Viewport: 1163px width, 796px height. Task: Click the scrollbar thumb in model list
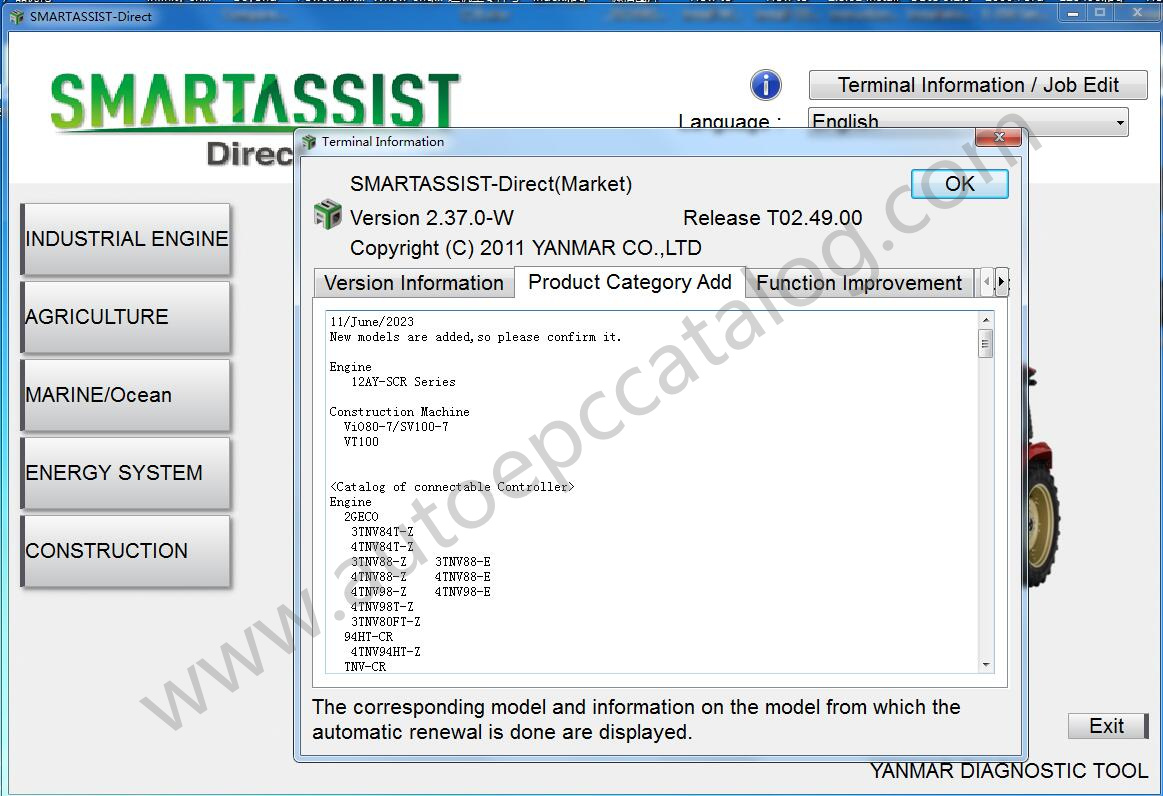click(986, 344)
